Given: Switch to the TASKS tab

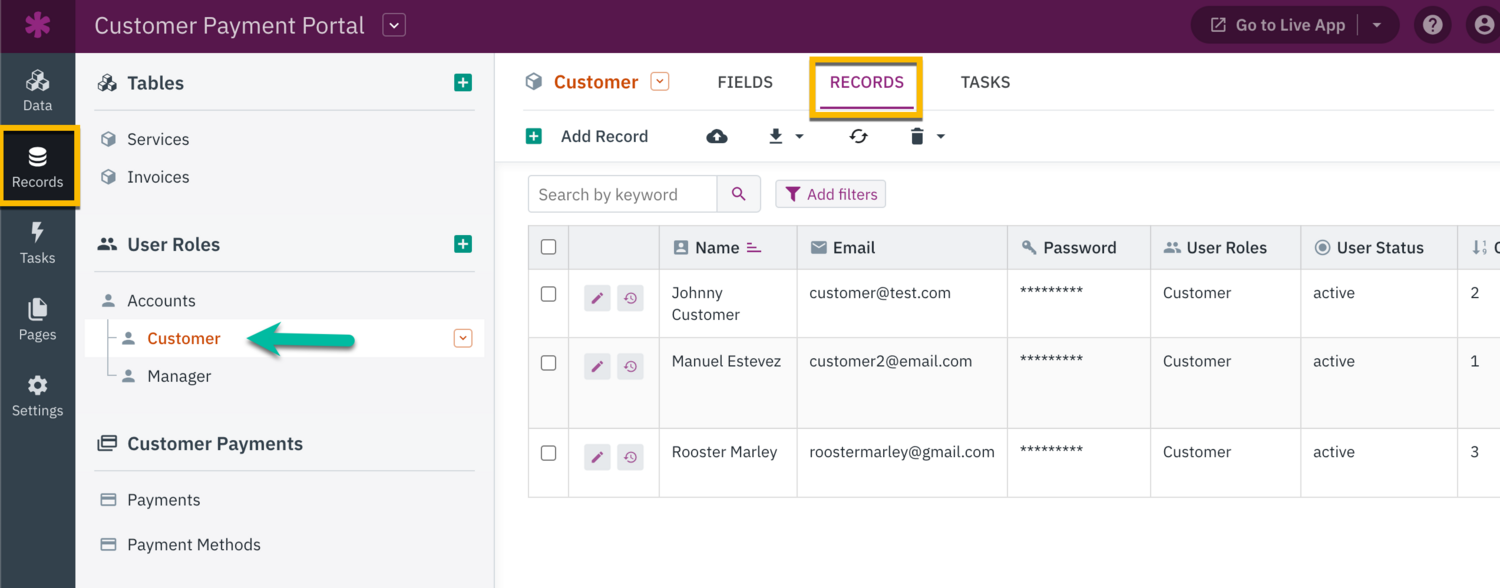Looking at the screenshot, I should click(x=985, y=83).
